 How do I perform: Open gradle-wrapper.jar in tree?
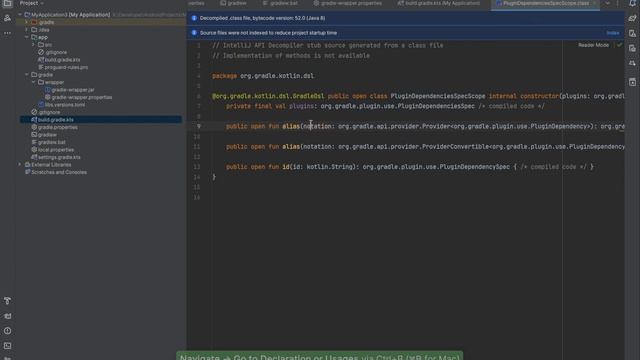click(69, 90)
